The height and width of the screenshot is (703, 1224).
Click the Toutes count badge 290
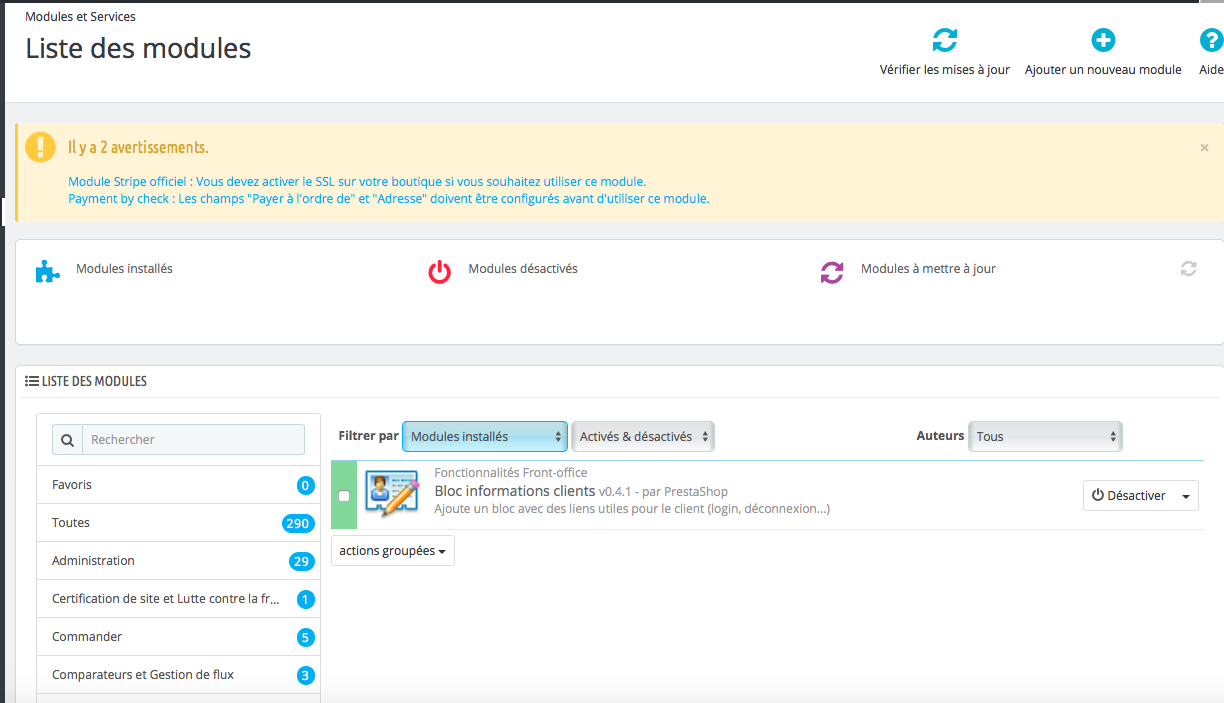point(298,523)
